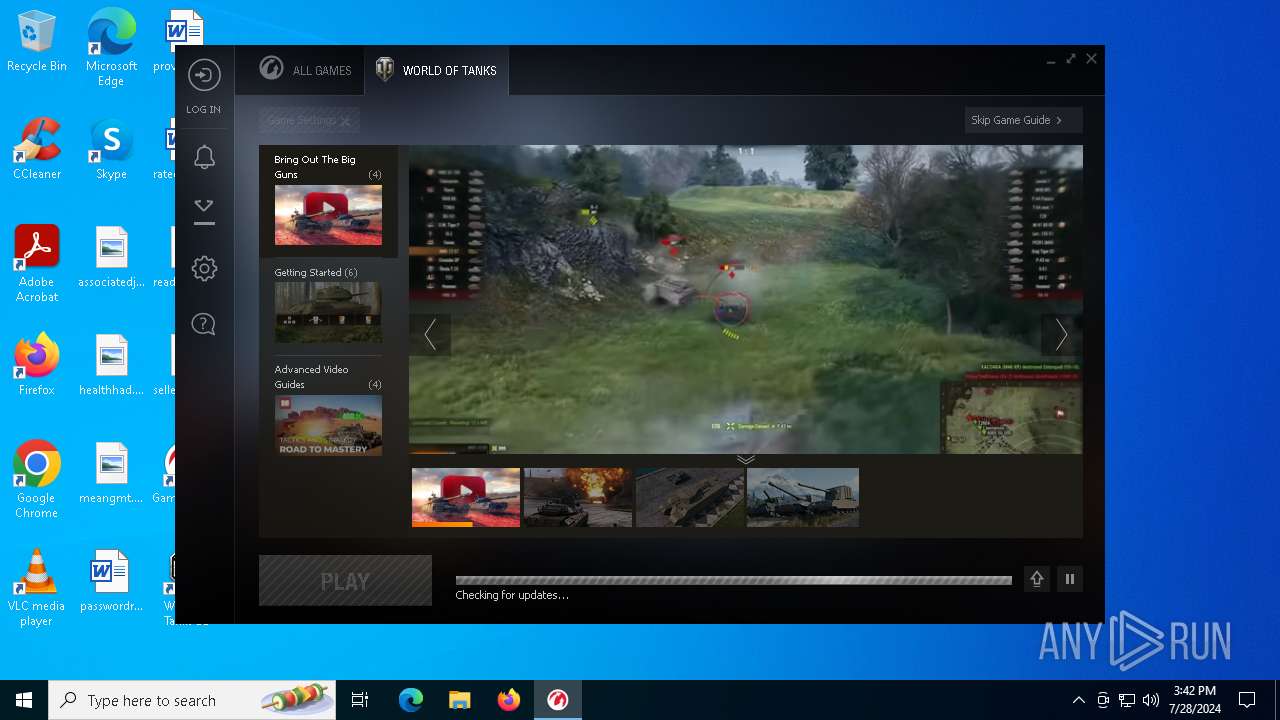The image size is (1280, 720).
Task: Open the network icon in system tray
Action: click(x=1127, y=700)
